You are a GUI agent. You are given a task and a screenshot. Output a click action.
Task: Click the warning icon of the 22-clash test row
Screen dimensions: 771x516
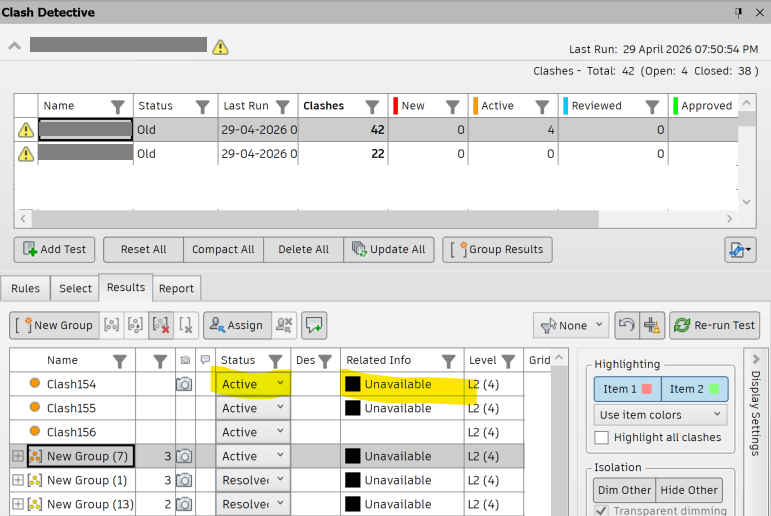pyautogui.click(x=26, y=154)
